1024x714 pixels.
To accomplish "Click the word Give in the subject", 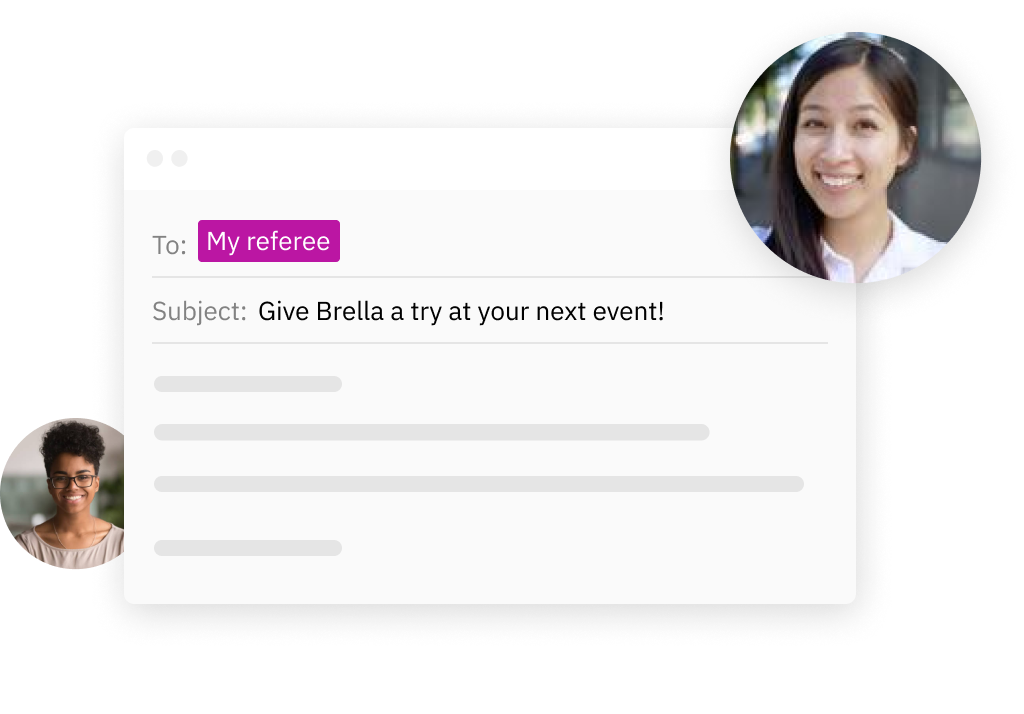I will pos(283,312).
